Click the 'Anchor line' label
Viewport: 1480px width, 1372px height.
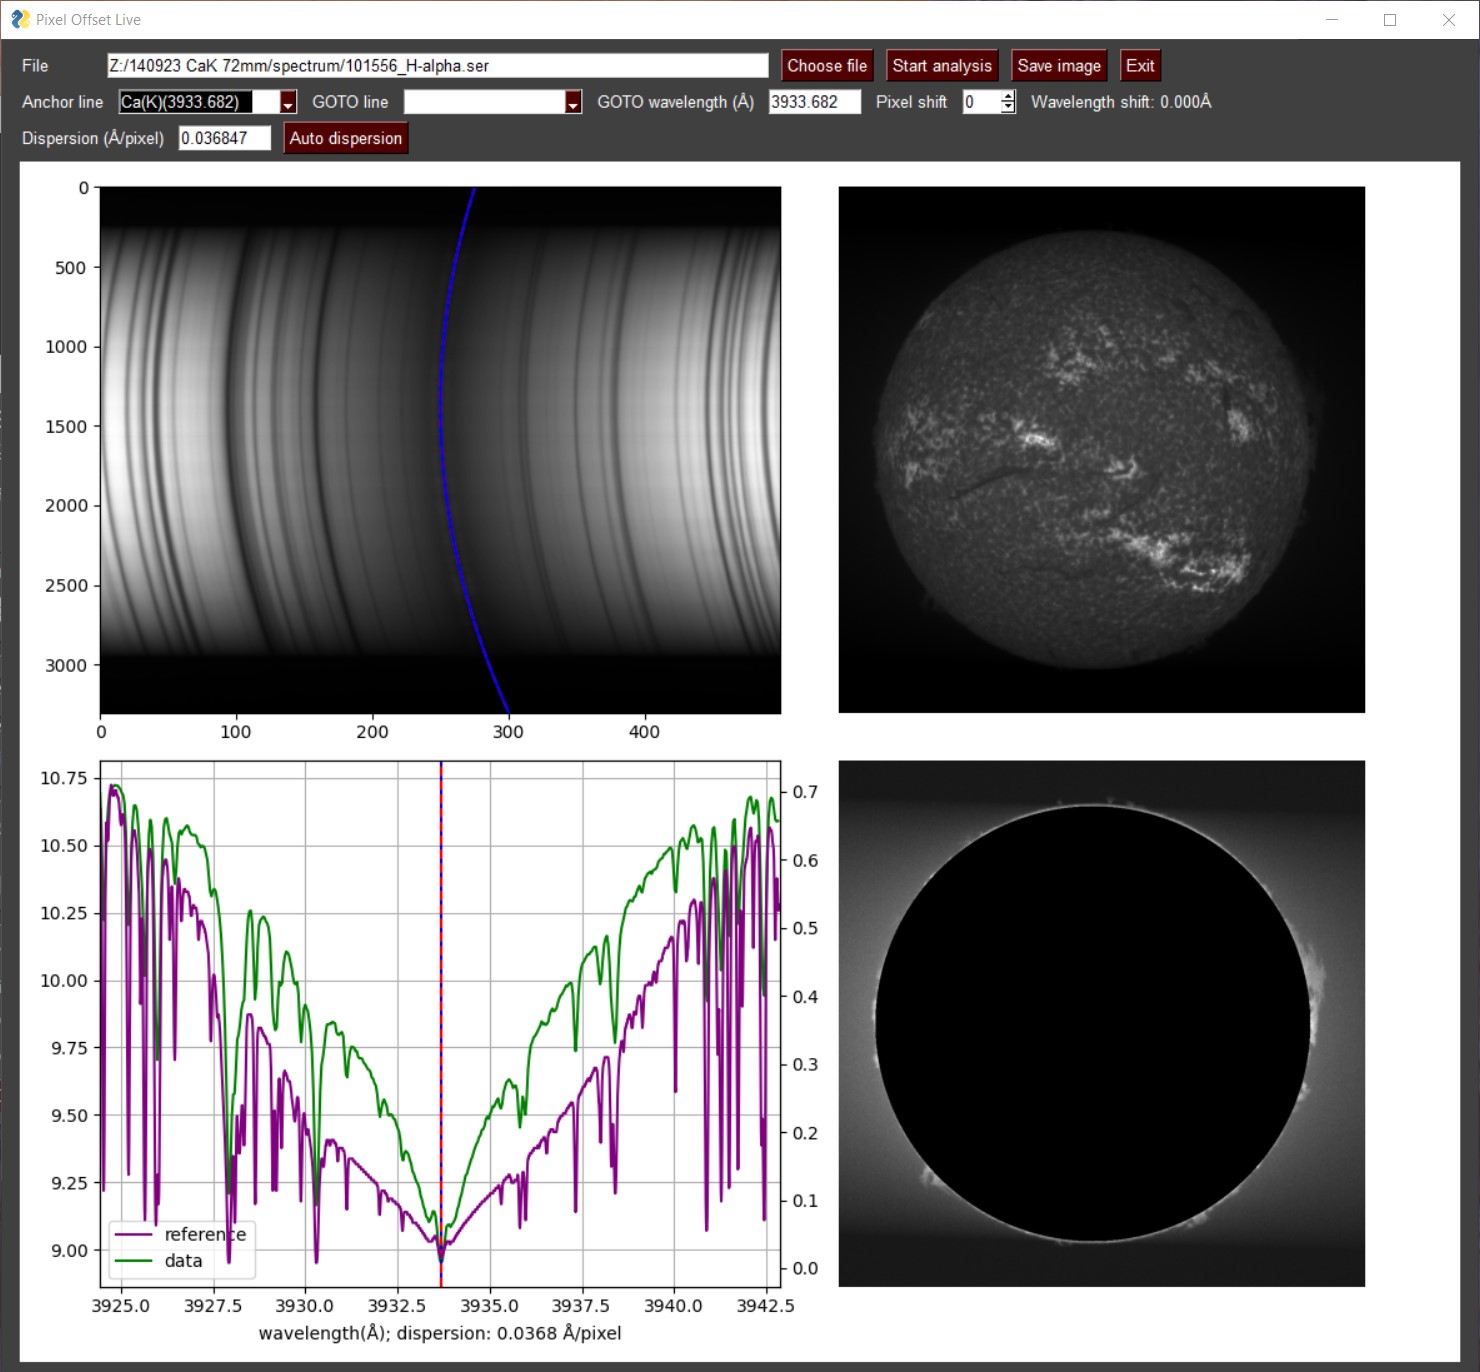point(62,102)
